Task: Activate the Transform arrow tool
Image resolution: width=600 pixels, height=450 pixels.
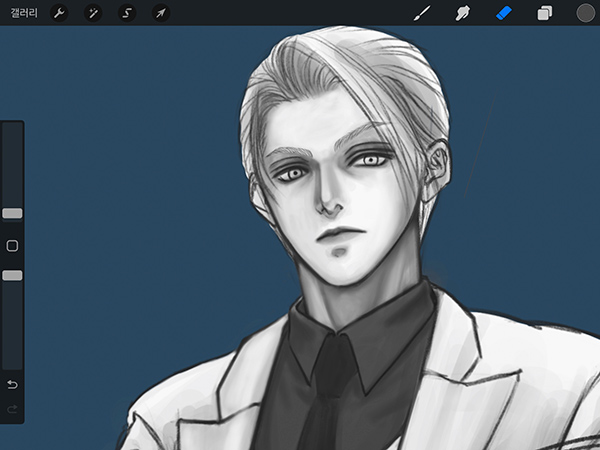Action: (161, 13)
